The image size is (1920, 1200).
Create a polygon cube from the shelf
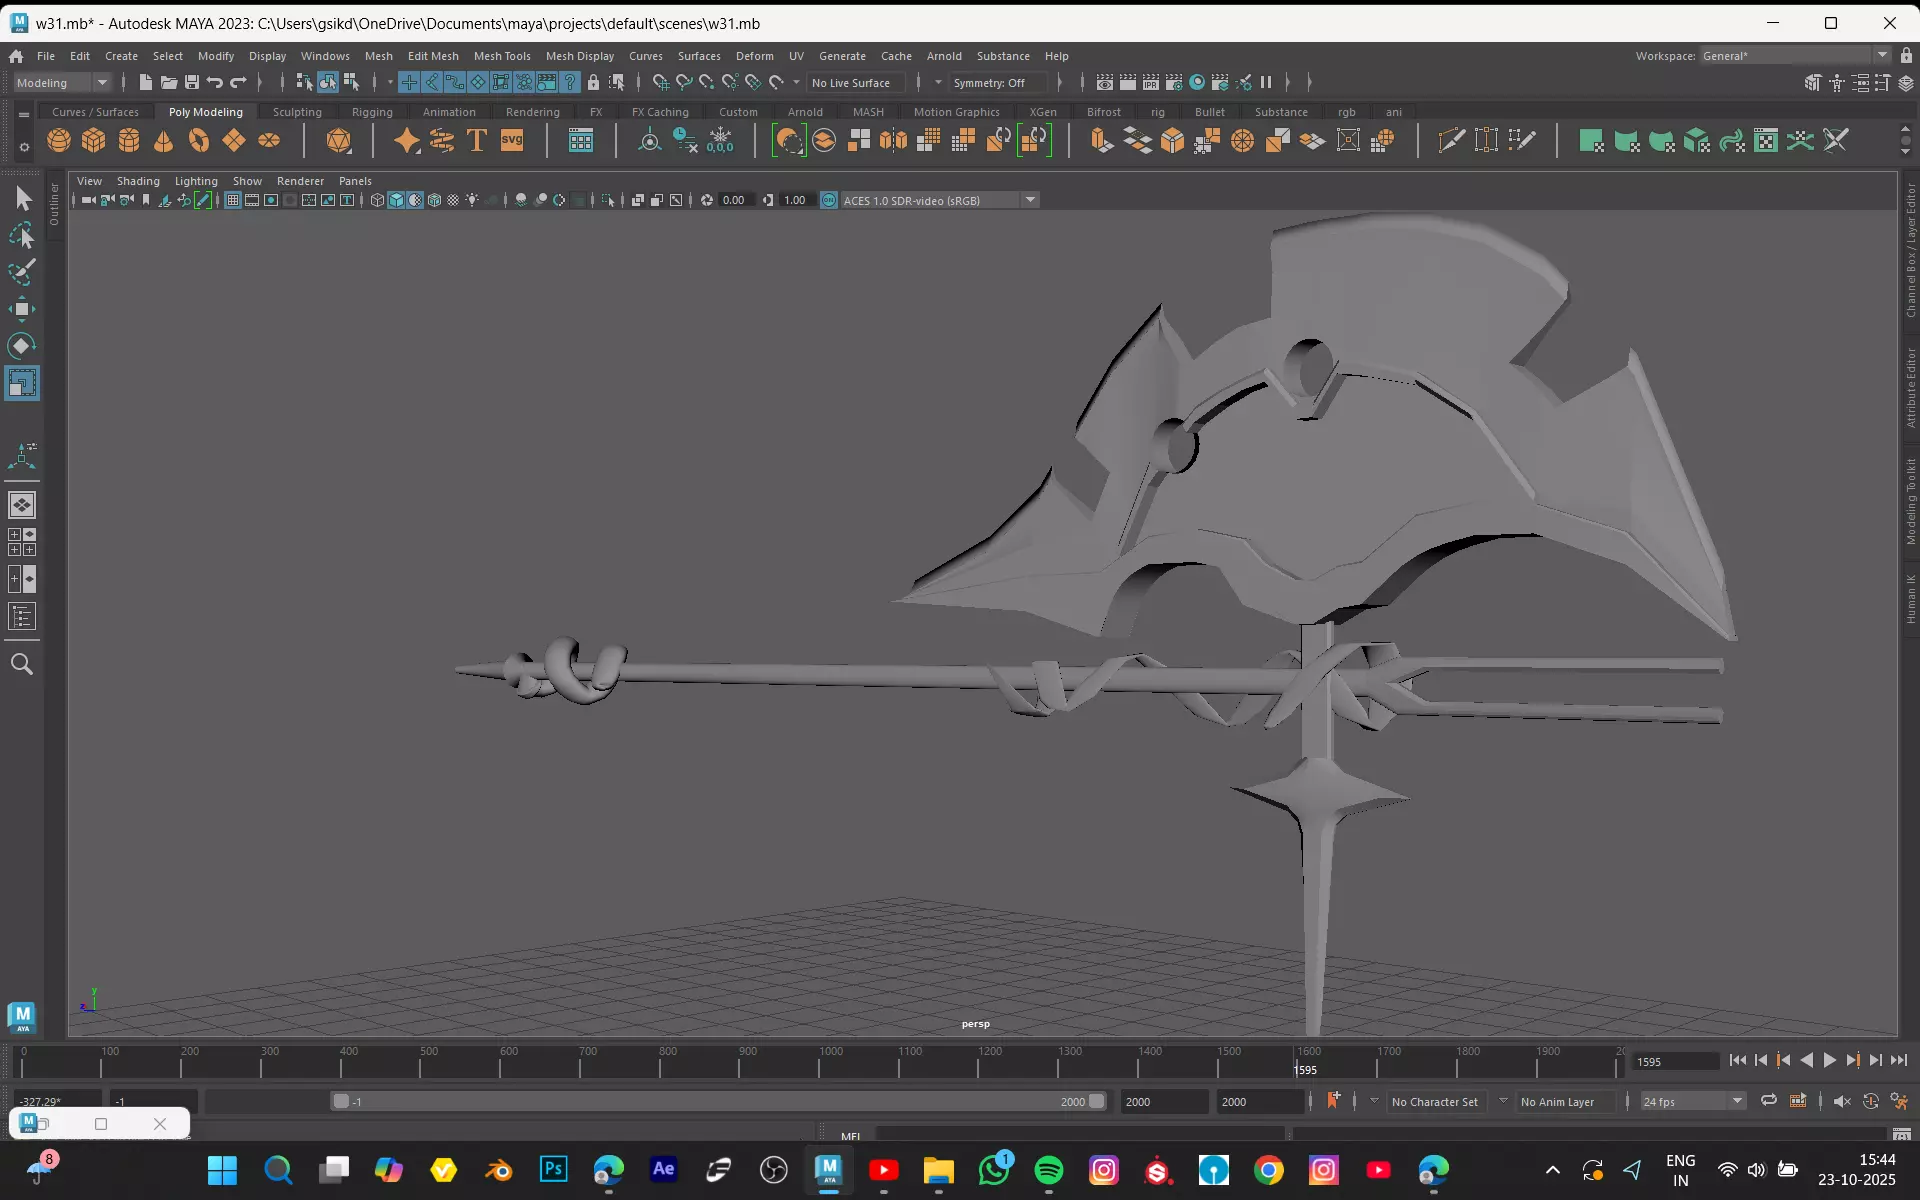[94, 141]
